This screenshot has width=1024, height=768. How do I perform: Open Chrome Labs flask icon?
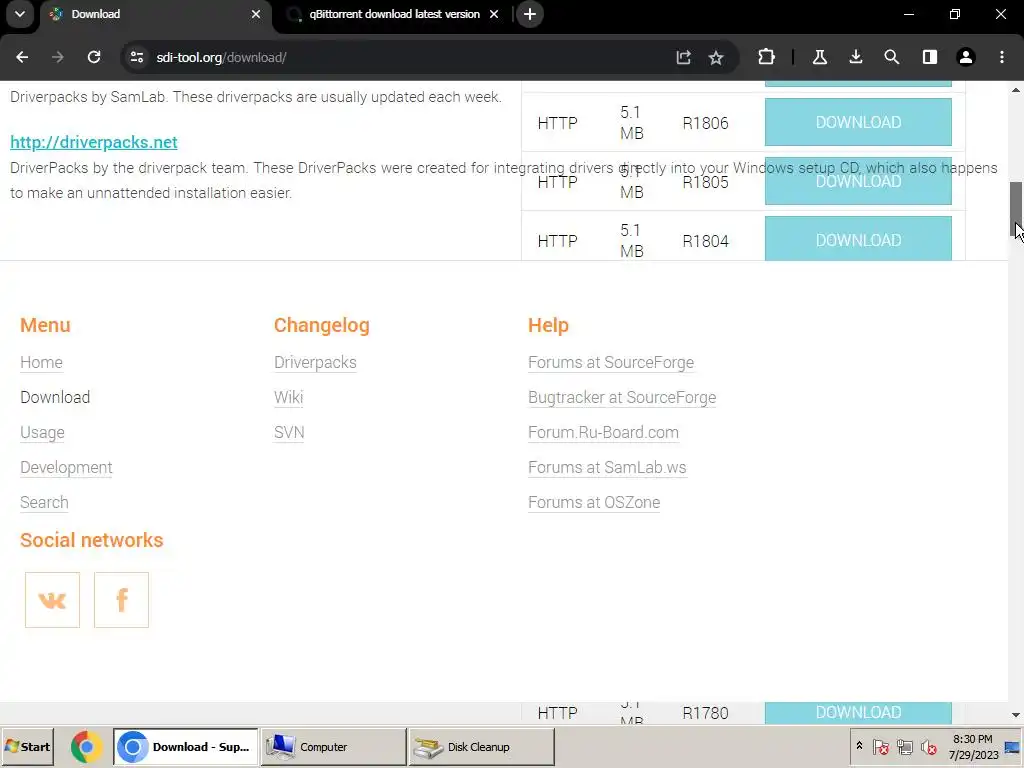[820, 57]
